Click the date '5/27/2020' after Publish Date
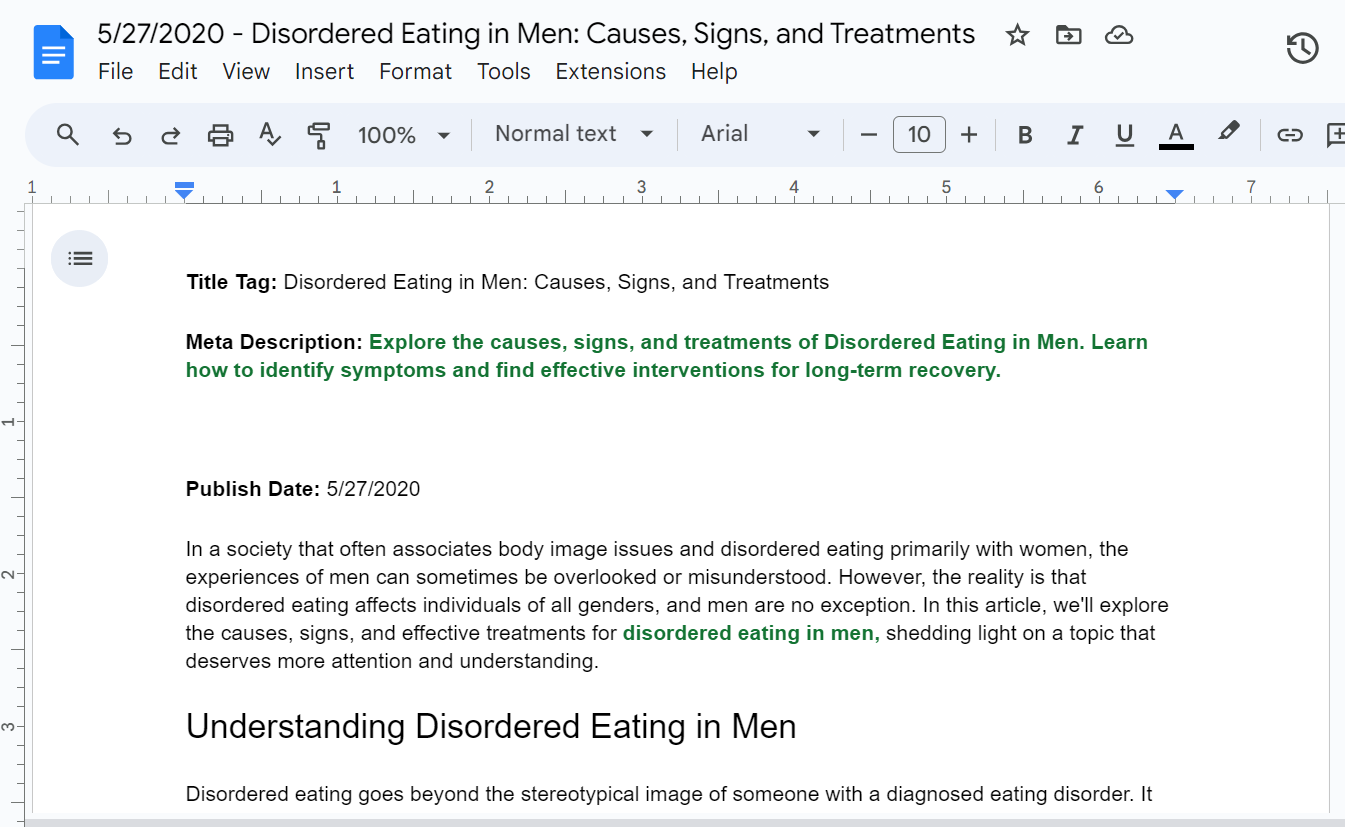Image resolution: width=1345 pixels, height=827 pixels. (x=373, y=489)
